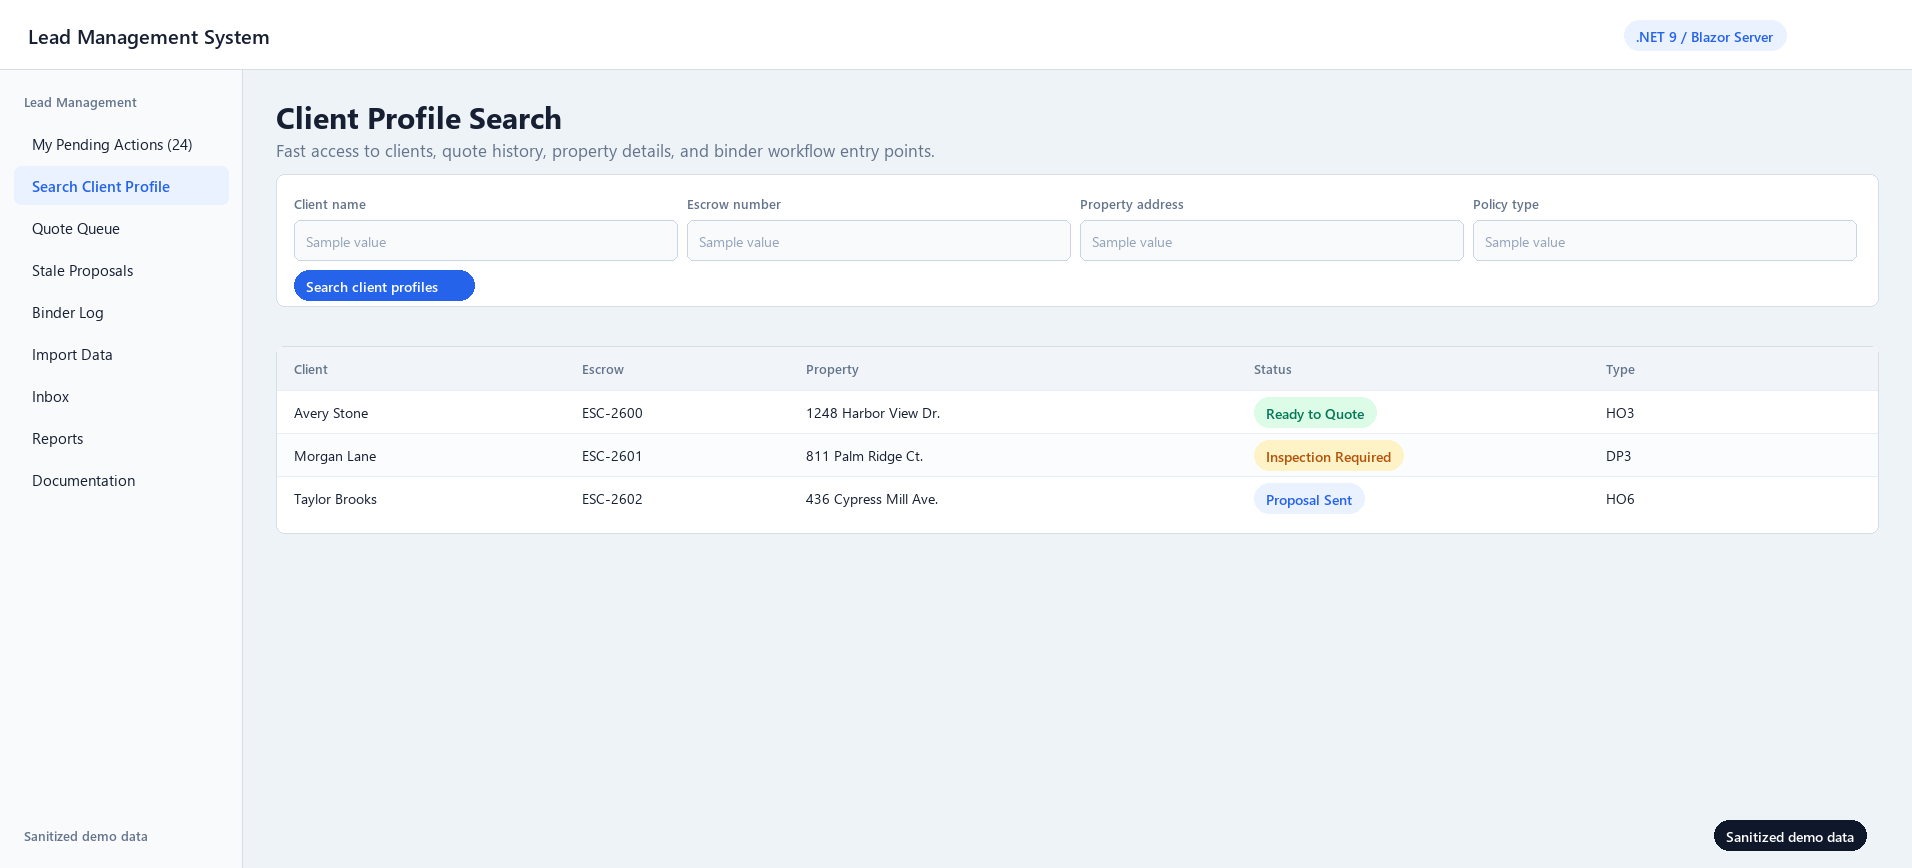This screenshot has height=868, width=1912.
Task: Select Search Client Profile in sidebar
Action: tap(121, 187)
